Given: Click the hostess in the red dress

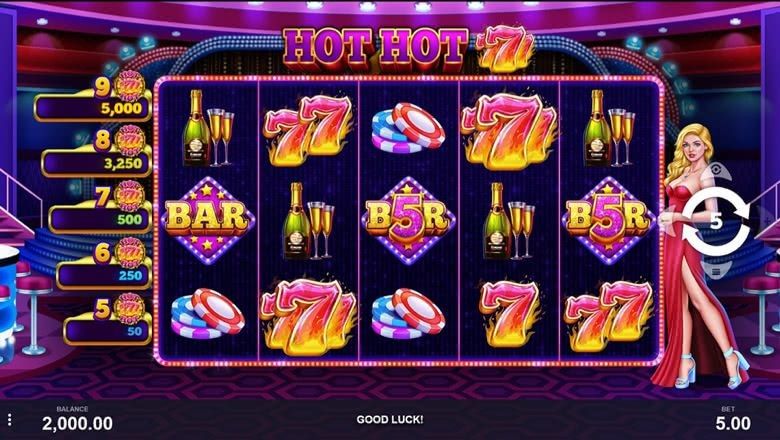Looking at the screenshot, I should coord(699,256).
